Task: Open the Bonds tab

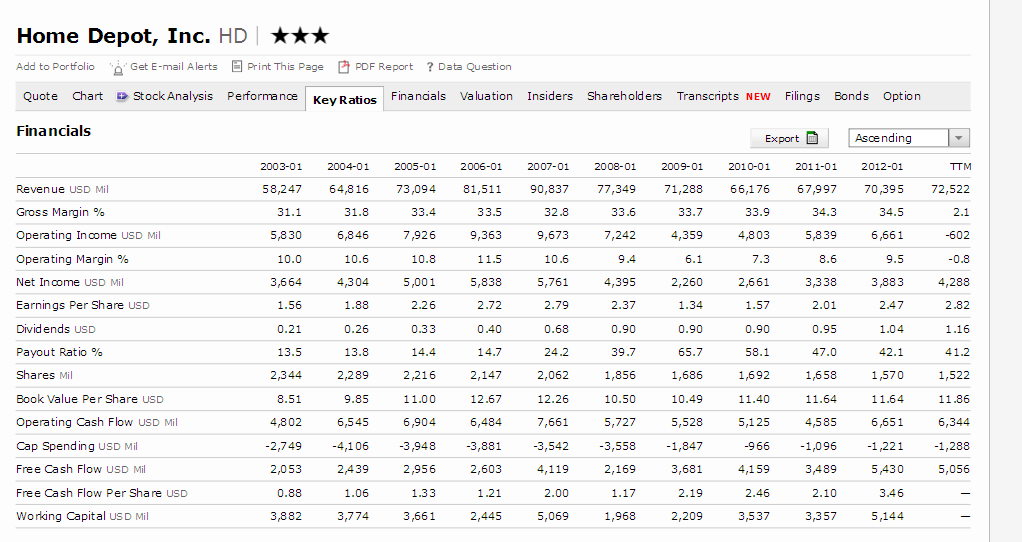Action: (851, 96)
